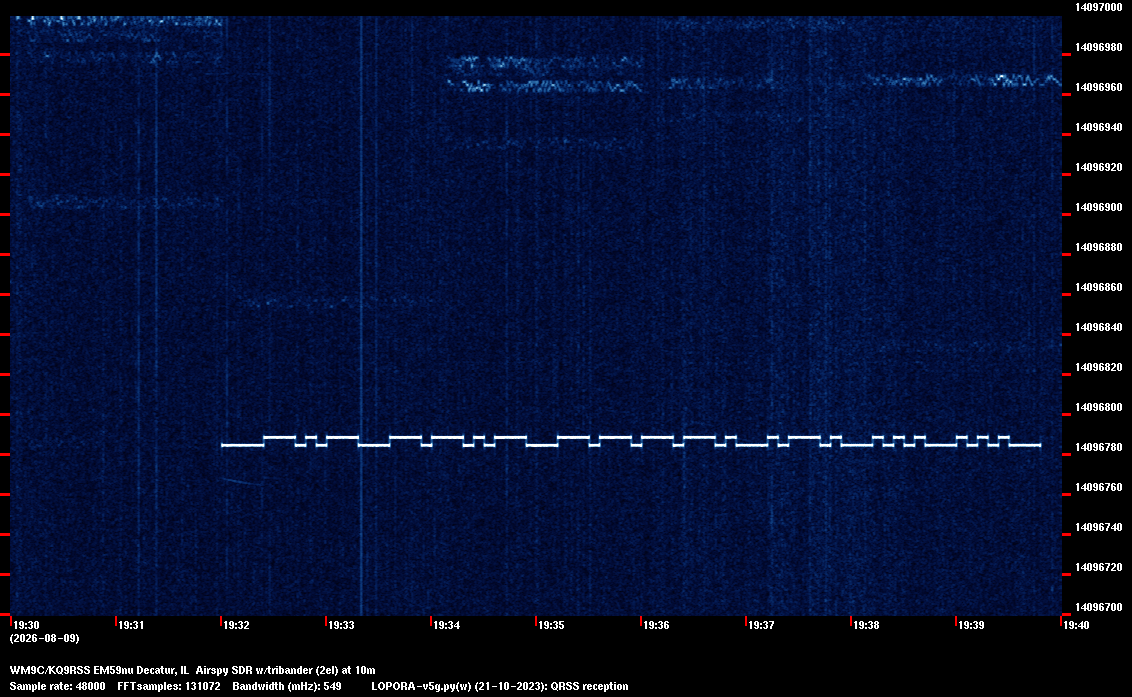The height and width of the screenshot is (697, 1132).
Task: Click frequency label 14096740
Action: point(1099,527)
